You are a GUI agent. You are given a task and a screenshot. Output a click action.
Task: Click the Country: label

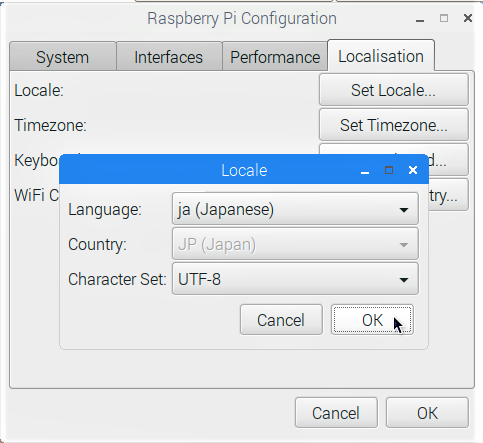97,245
